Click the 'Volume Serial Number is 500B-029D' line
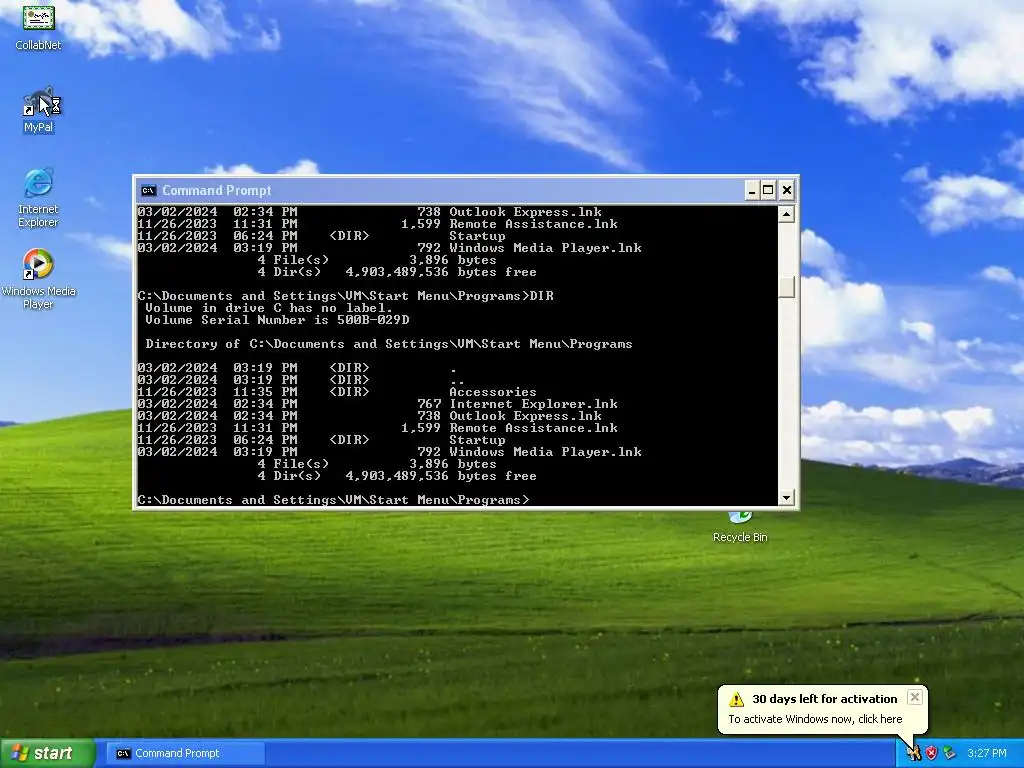The width and height of the screenshot is (1024, 768). tap(277, 320)
